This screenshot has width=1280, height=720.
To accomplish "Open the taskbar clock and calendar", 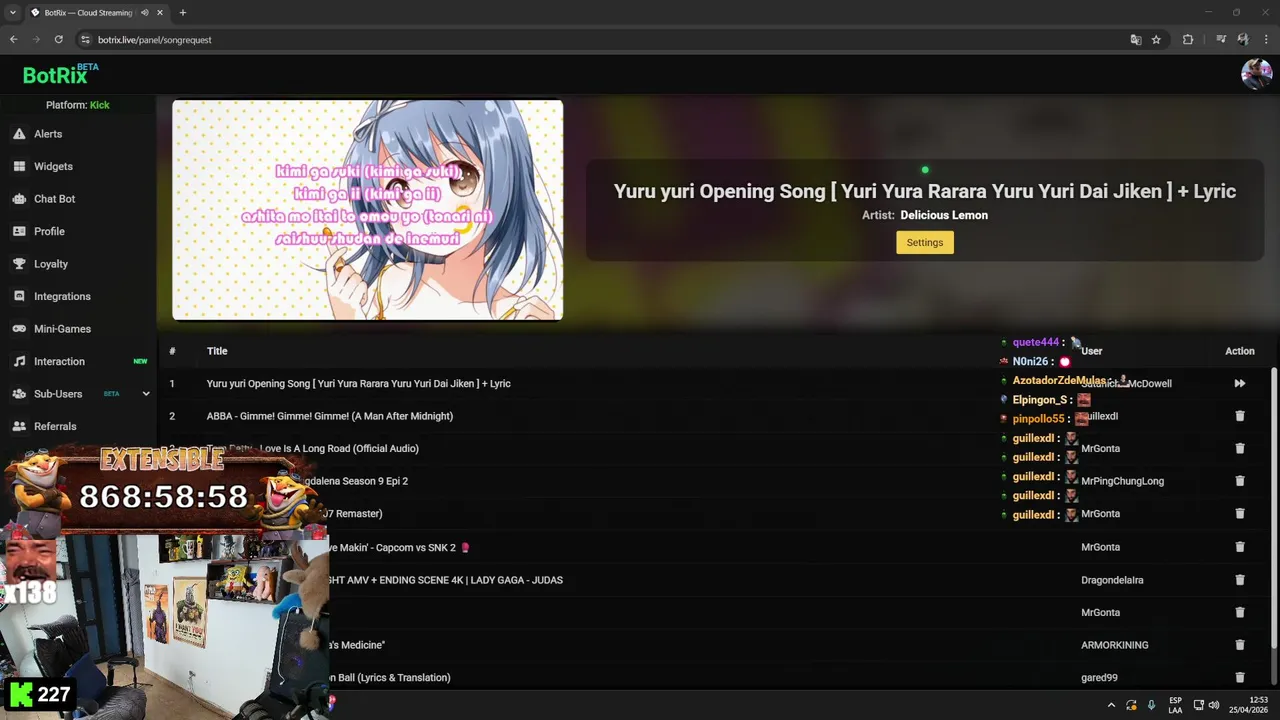I will (x=1249, y=705).
